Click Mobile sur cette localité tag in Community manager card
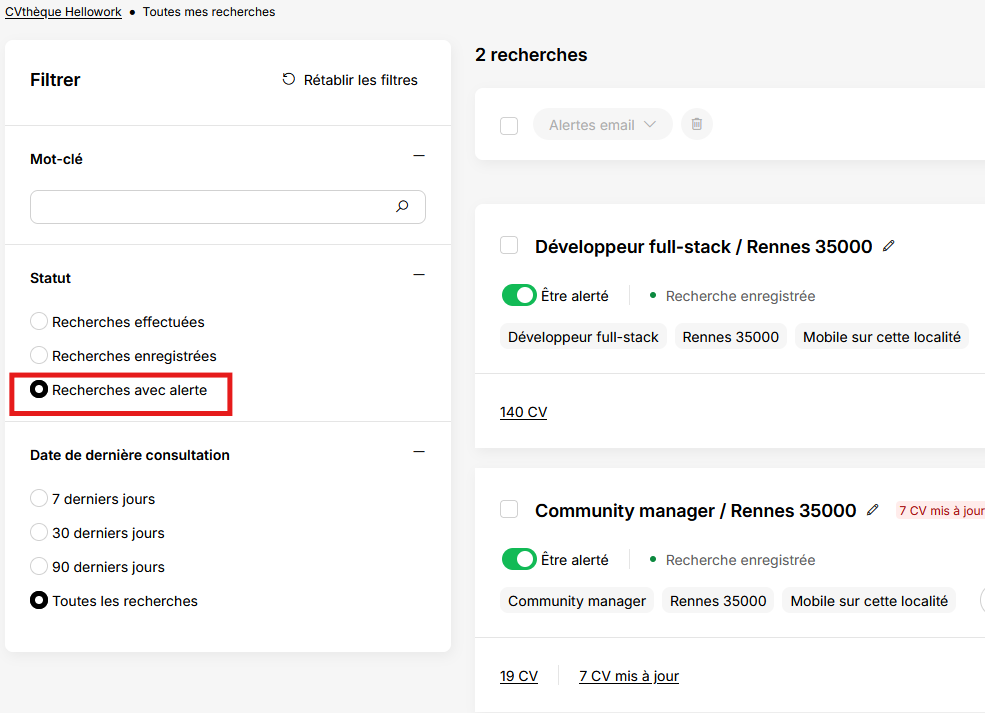985x713 pixels. click(869, 601)
